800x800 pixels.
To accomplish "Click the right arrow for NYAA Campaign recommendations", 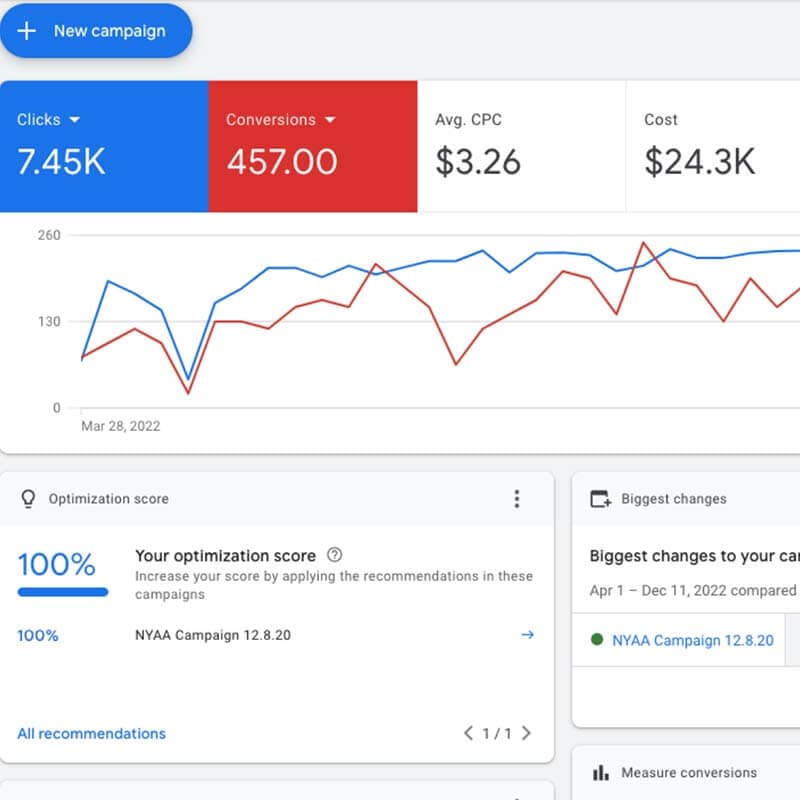I will pyautogui.click(x=528, y=635).
